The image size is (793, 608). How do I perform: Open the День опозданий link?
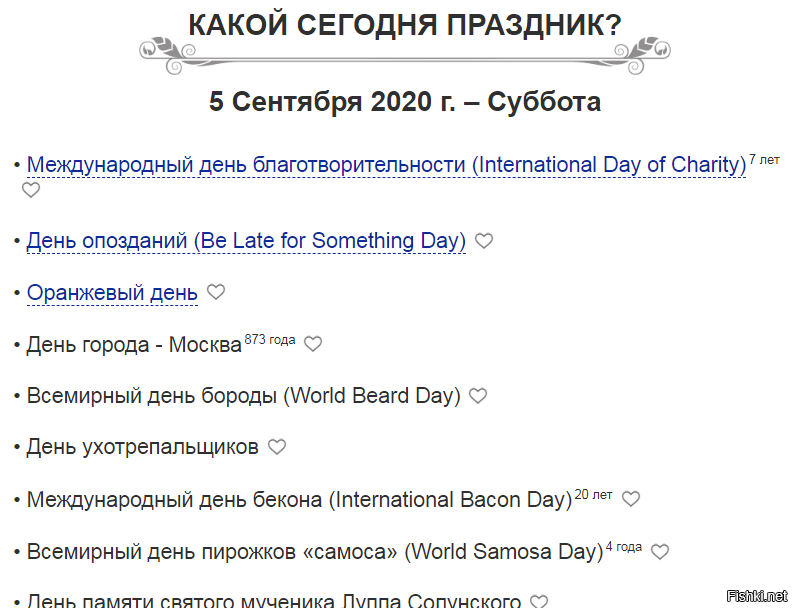(246, 241)
